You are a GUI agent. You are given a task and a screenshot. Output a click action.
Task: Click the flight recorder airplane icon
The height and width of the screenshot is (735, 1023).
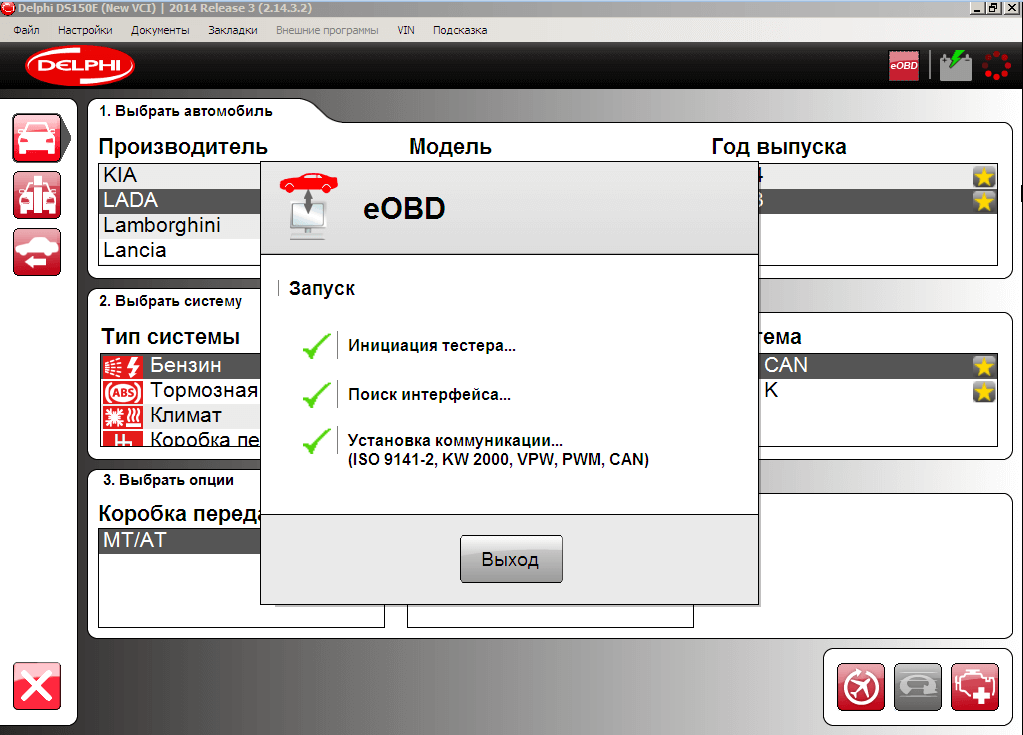(861, 687)
